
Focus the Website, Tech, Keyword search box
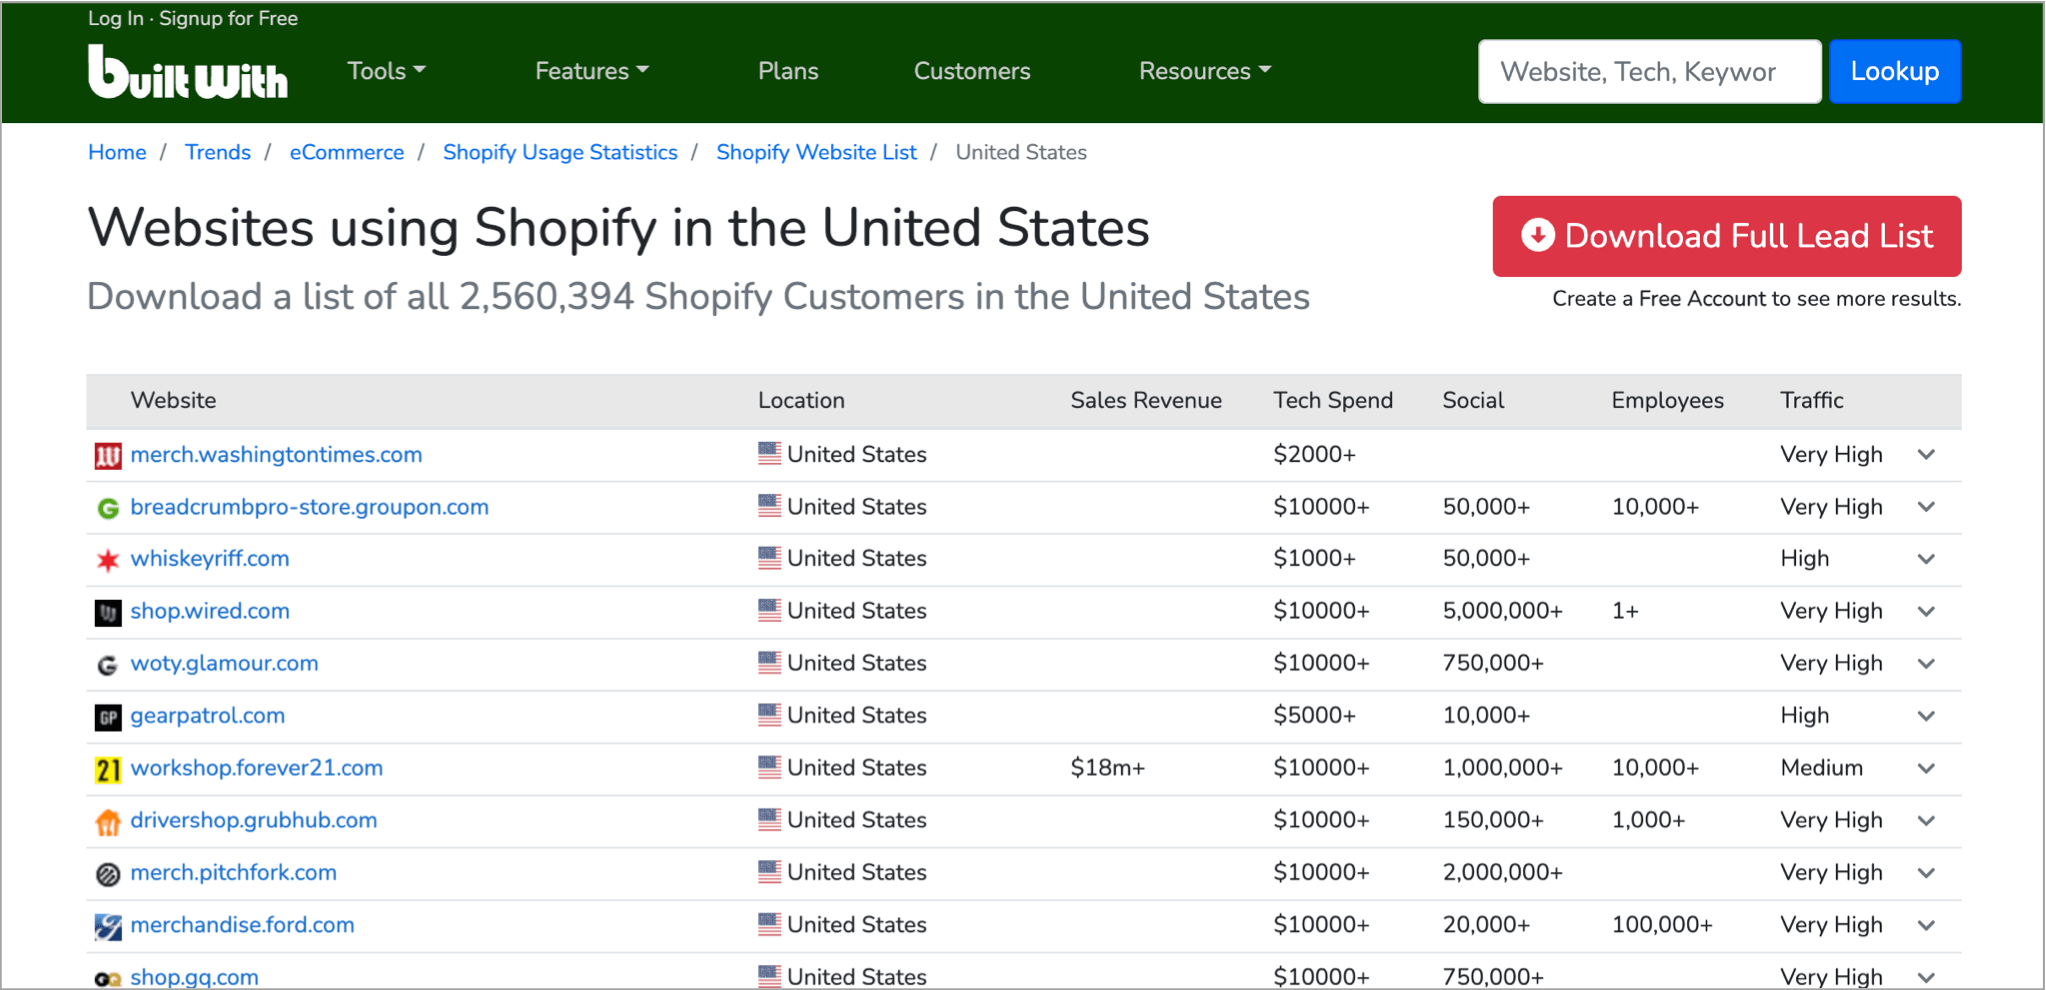click(x=1649, y=72)
